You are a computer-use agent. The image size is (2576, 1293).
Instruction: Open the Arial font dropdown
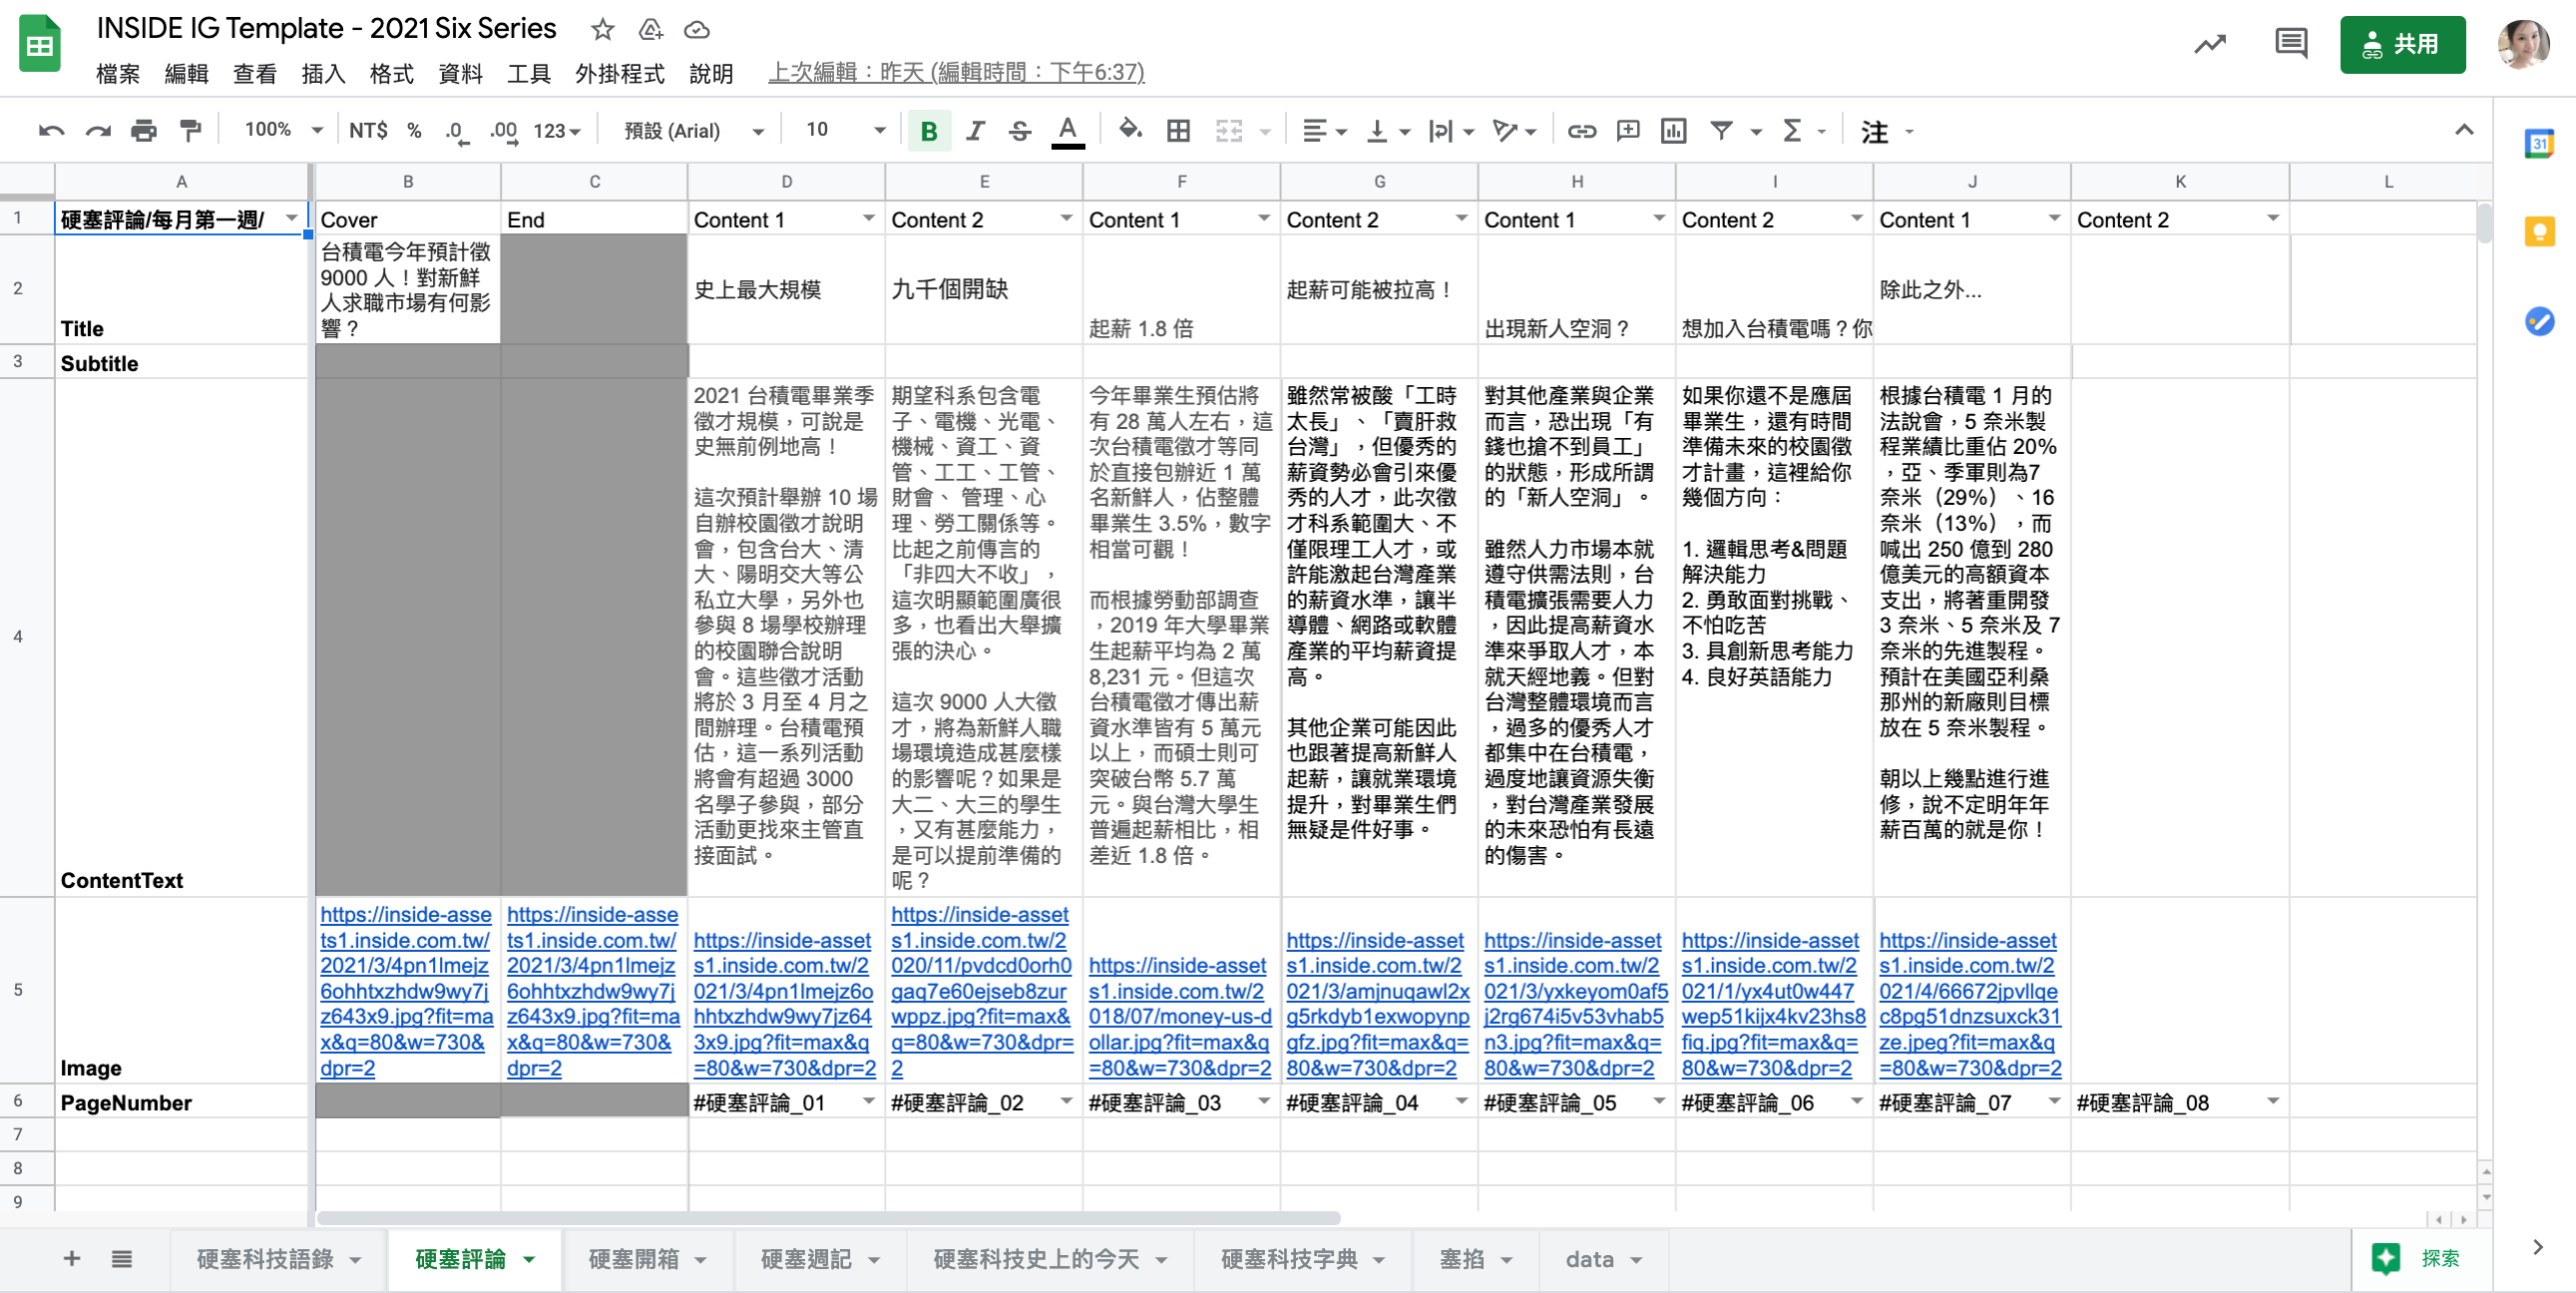click(x=694, y=131)
